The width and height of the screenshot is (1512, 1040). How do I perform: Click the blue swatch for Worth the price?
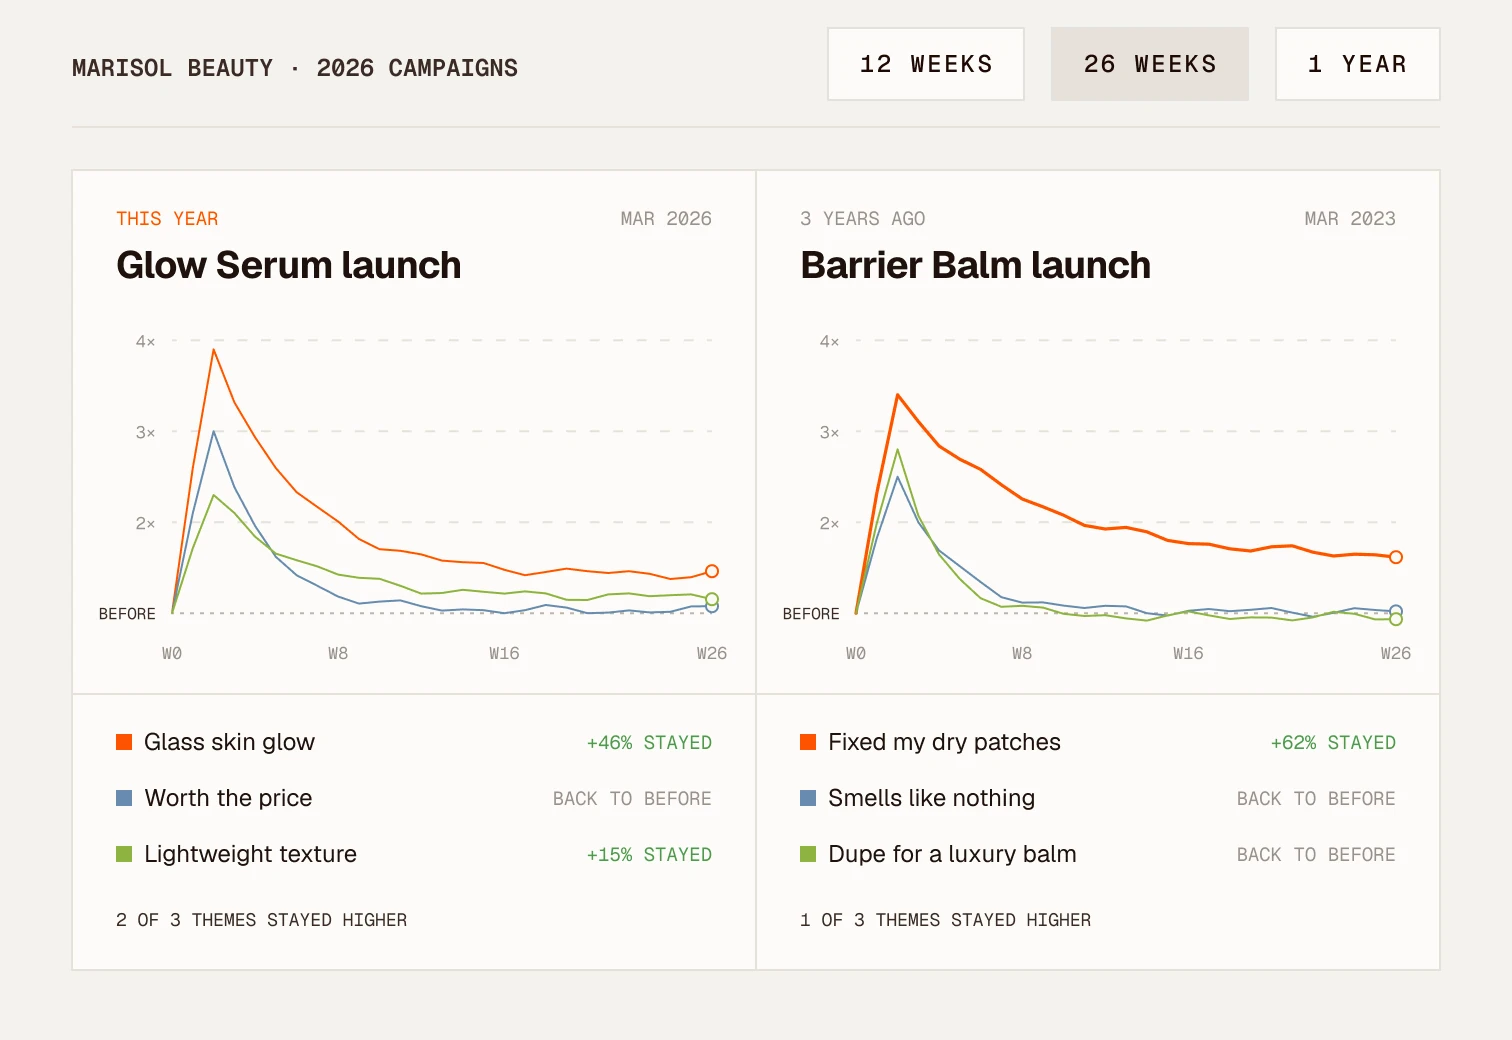pyautogui.click(x=124, y=798)
